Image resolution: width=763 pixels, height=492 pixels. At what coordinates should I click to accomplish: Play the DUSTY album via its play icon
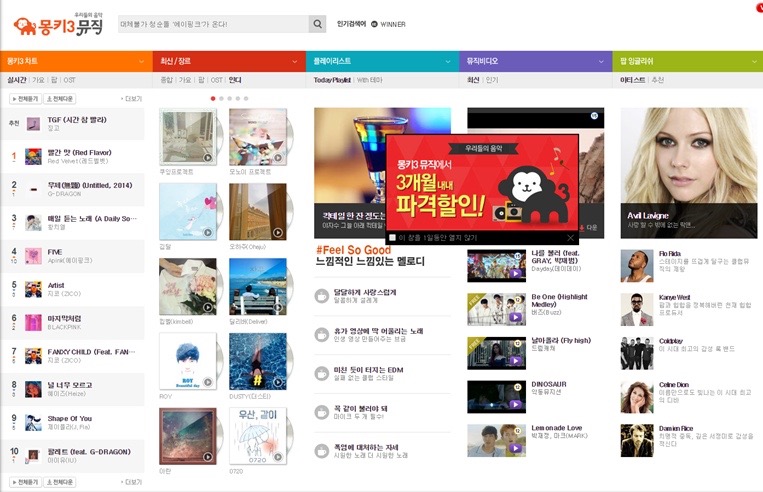pos(278,382)
